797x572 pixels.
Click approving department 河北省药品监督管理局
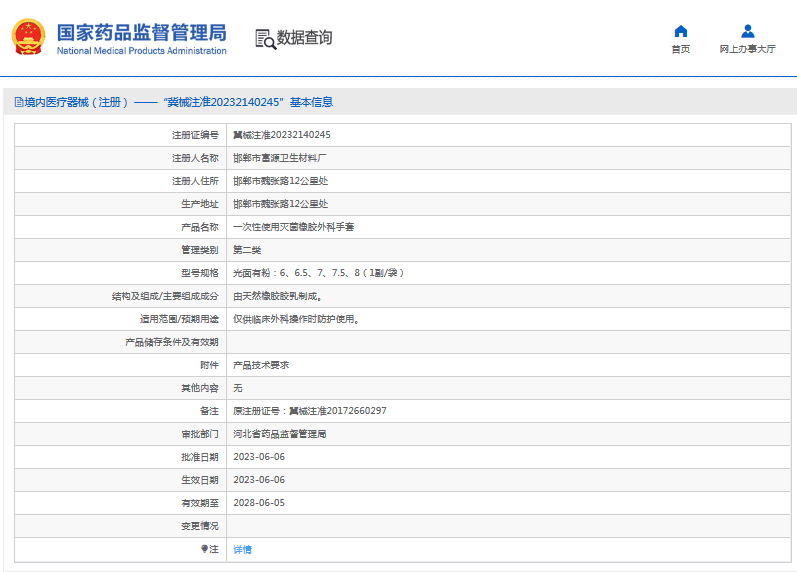279,434
